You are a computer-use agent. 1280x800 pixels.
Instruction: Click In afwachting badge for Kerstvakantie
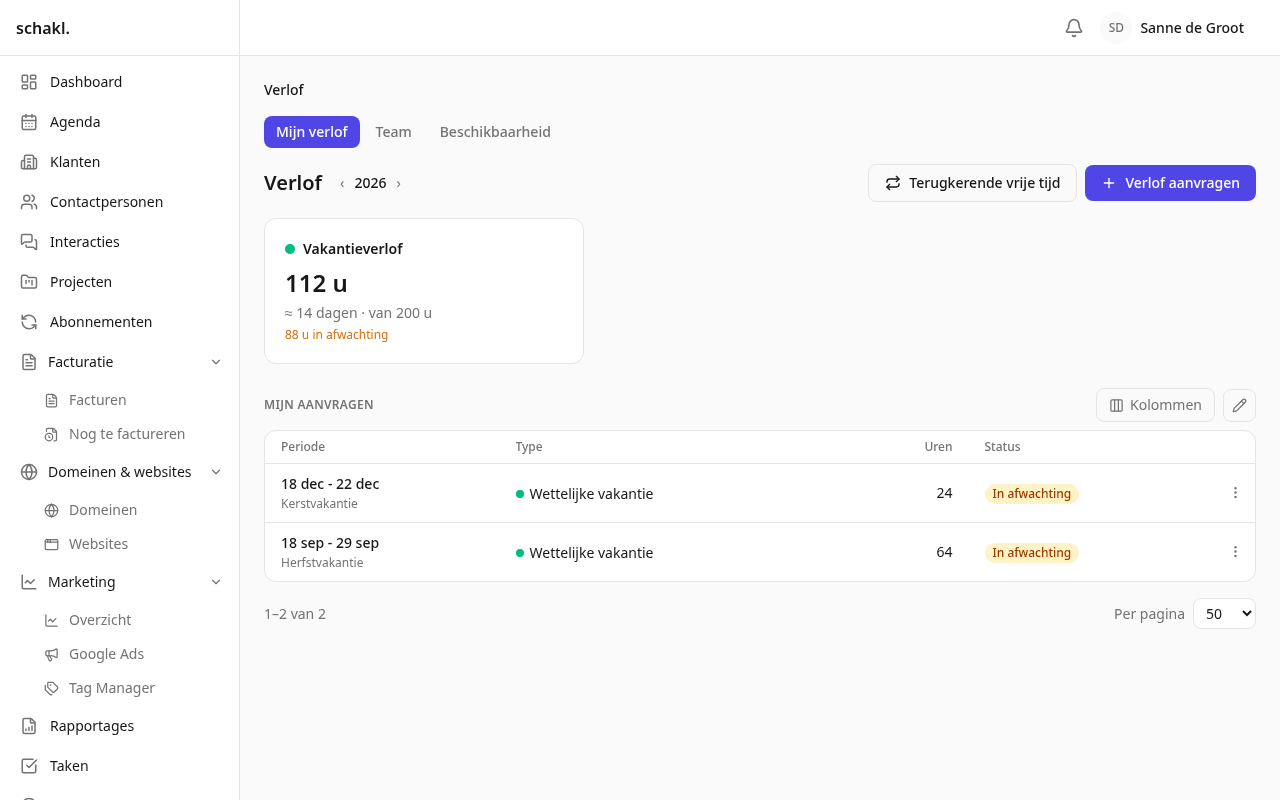click(x=1031, y=494)
